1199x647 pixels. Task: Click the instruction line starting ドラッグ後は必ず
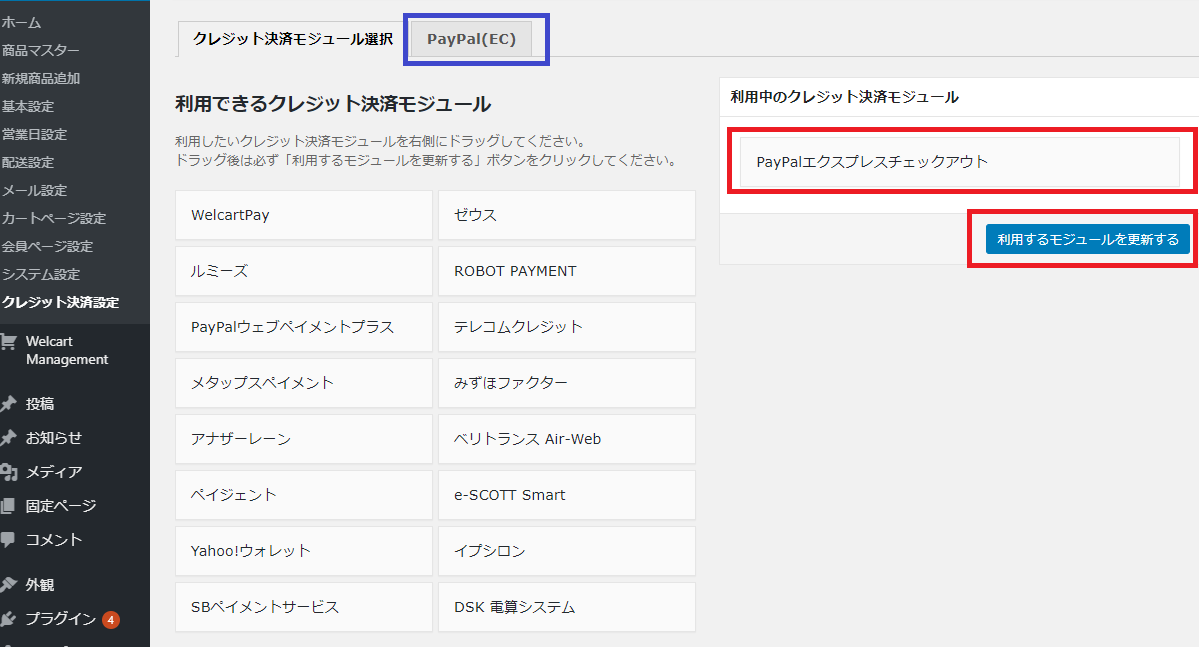426,161
